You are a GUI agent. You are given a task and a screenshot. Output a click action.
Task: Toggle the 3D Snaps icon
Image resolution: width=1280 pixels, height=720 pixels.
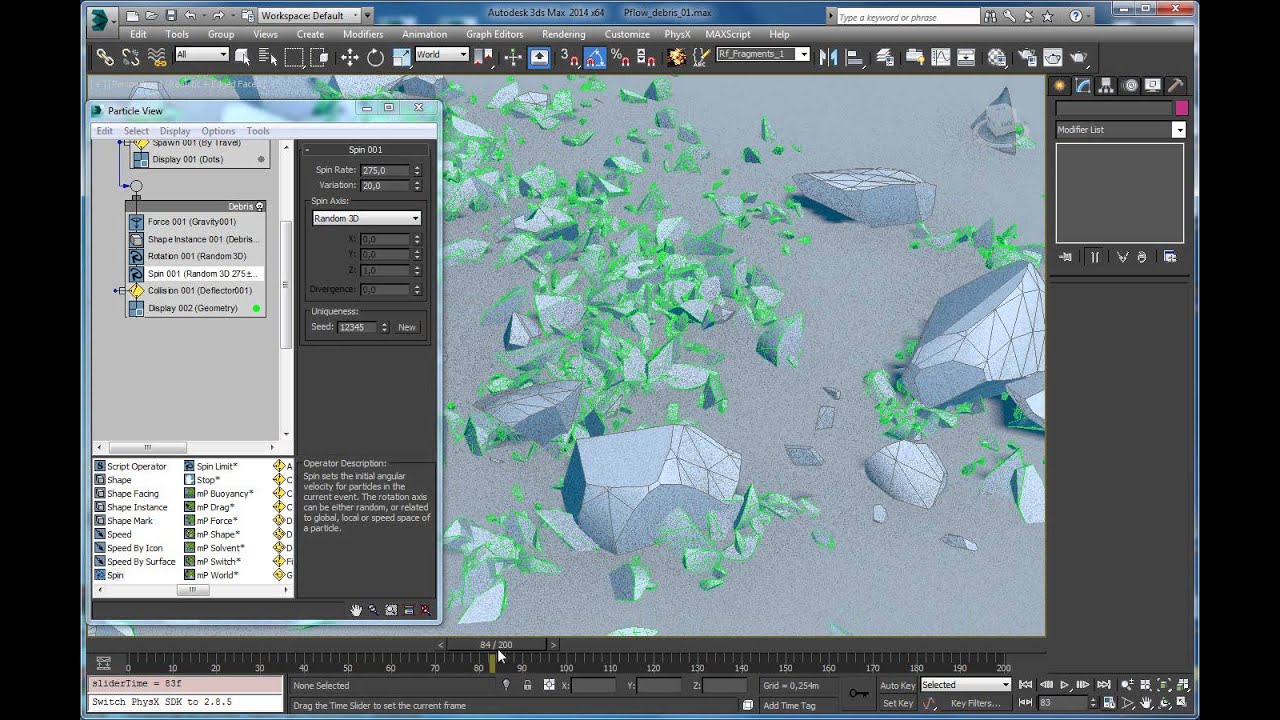tap(569, 57)
